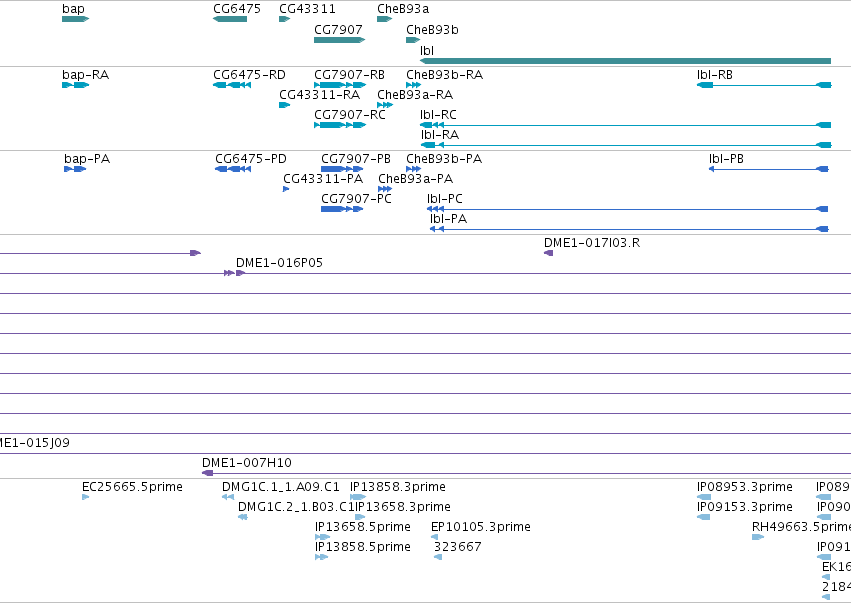851x603 pixels.
Task: Select the DME1-017I03.R clone
Action: tap(548, 253)
